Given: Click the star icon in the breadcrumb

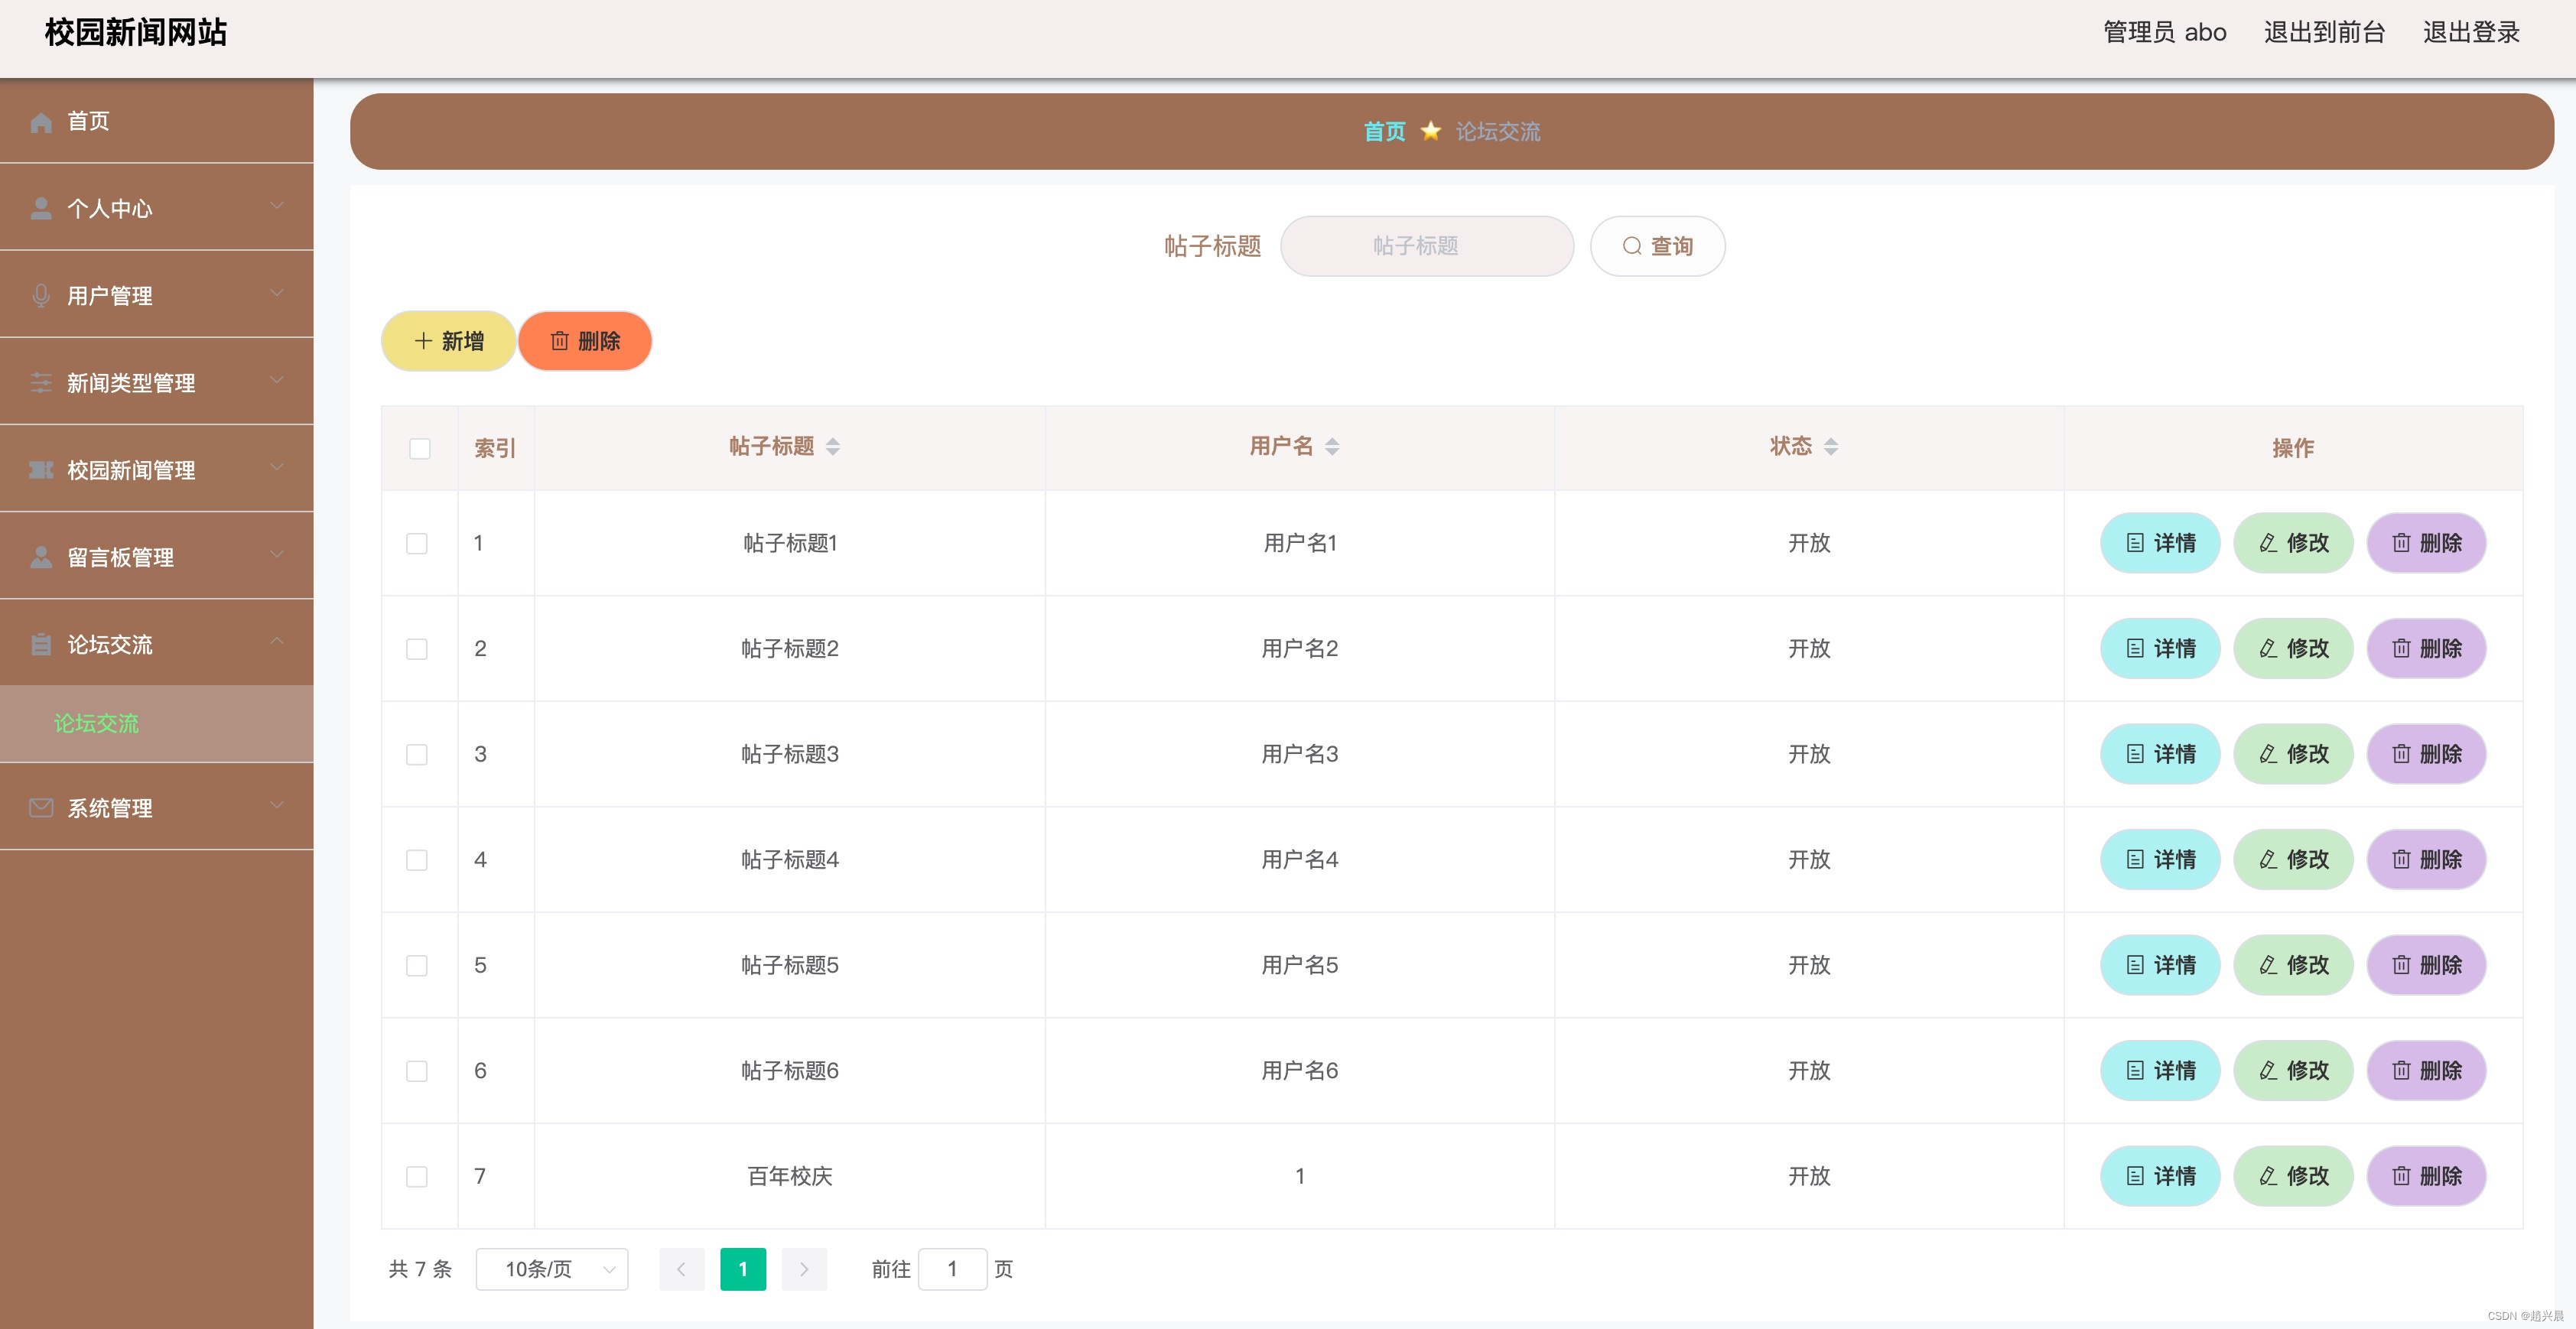Looking at the screenshot, I should click(x=1431, y=131).
